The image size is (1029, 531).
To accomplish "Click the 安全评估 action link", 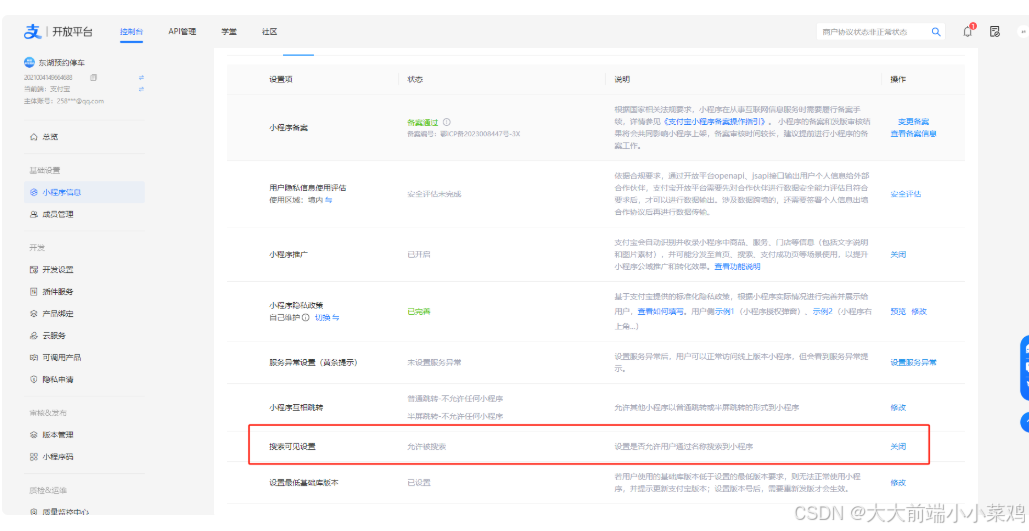I will [x=906, y=194].
